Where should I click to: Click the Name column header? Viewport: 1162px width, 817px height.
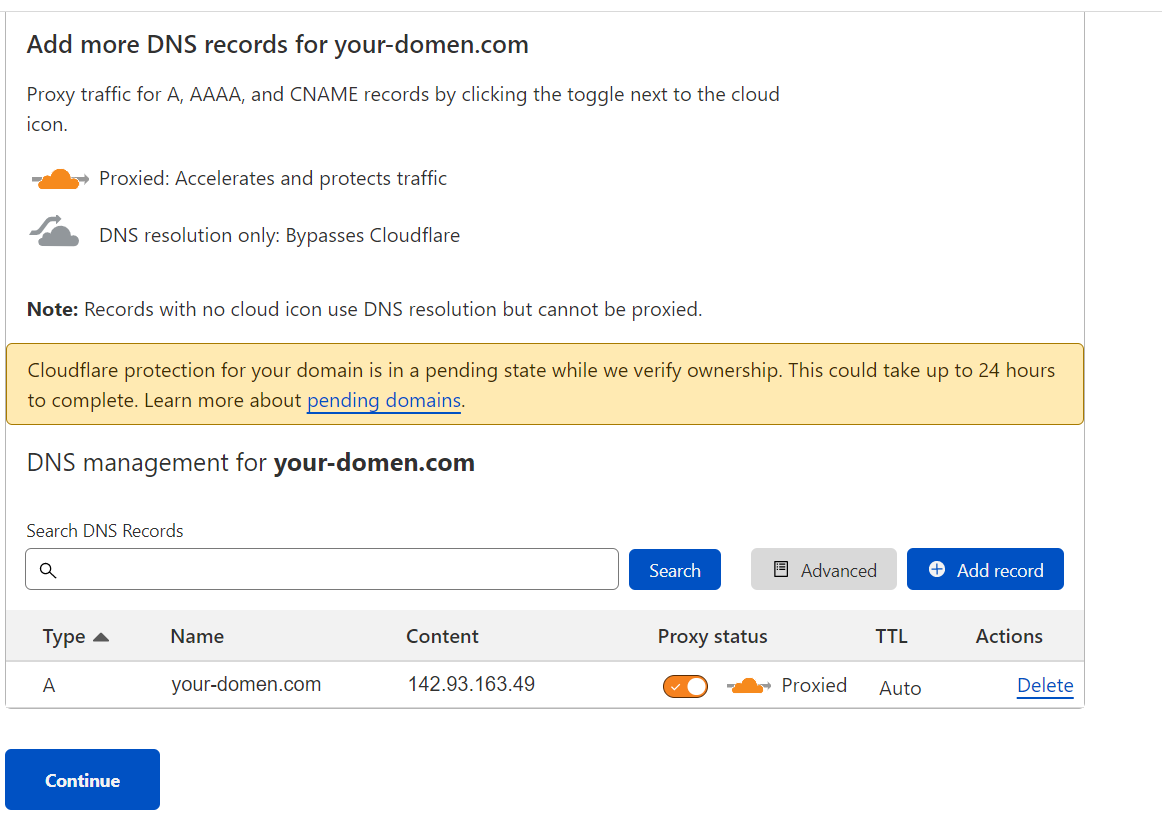pos(197,637)
